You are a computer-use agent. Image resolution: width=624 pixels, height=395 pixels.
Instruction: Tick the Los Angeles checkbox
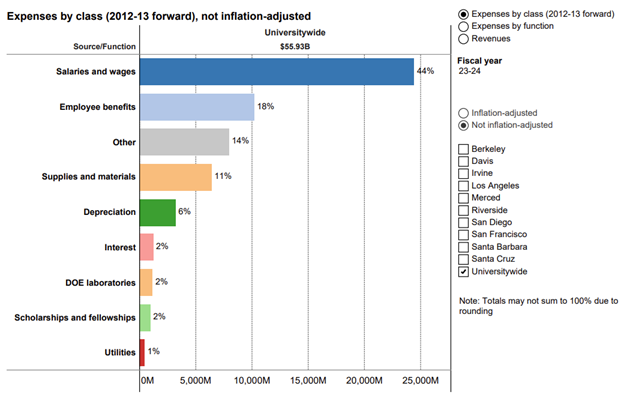click(x=463, y=186)
